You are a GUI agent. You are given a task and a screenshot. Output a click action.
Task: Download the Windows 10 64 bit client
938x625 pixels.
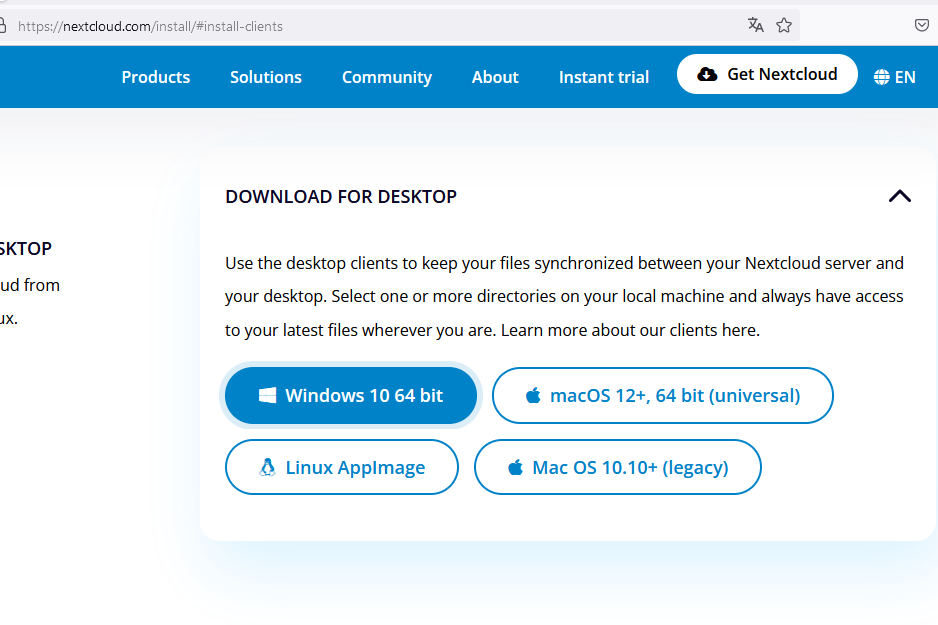[351, 395]
